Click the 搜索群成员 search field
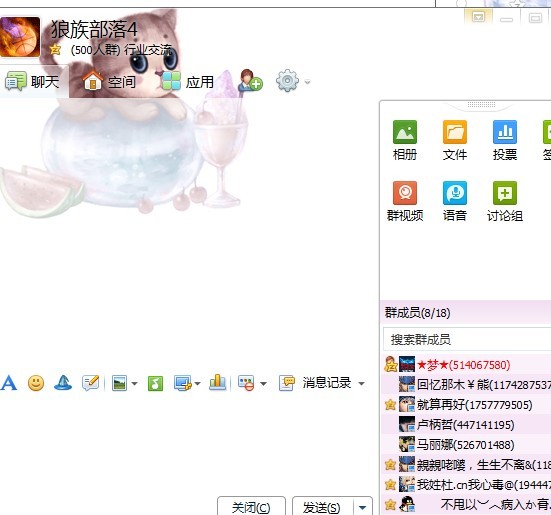The image size is (551, 515). click(467, 339)
